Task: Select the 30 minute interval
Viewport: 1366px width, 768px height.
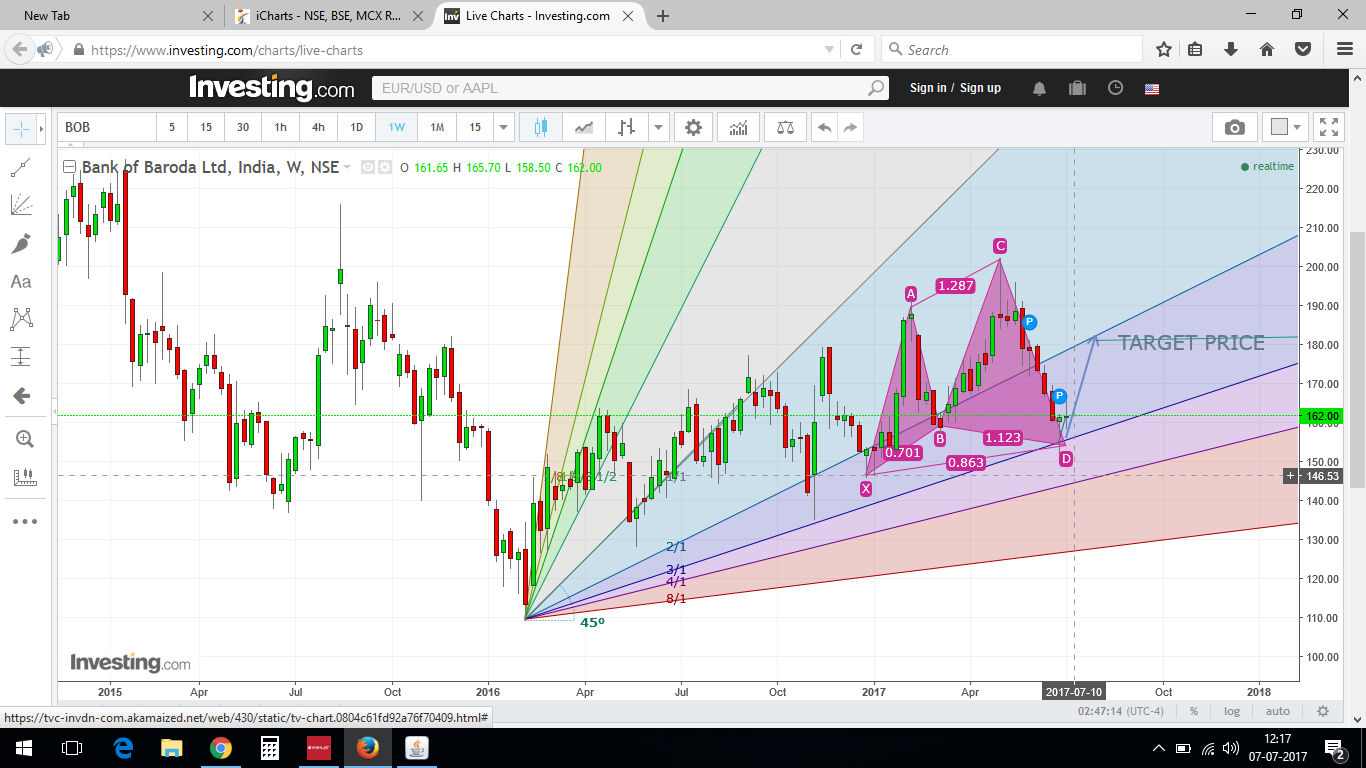Action: (x=243, y=128)
